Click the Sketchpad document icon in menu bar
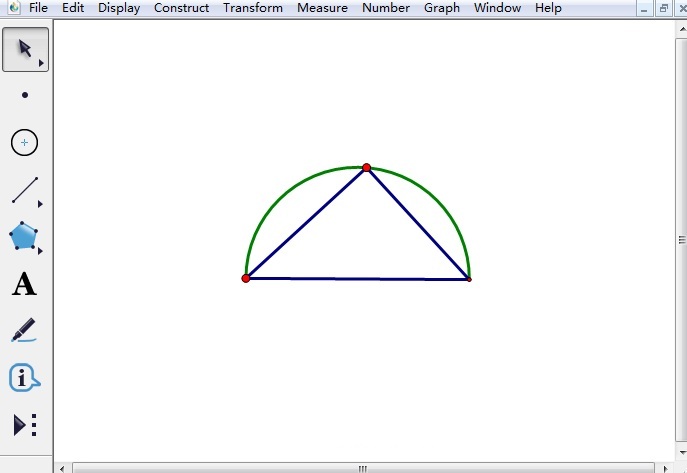Viewport: 687px width, 473px height. click(14, 7)
